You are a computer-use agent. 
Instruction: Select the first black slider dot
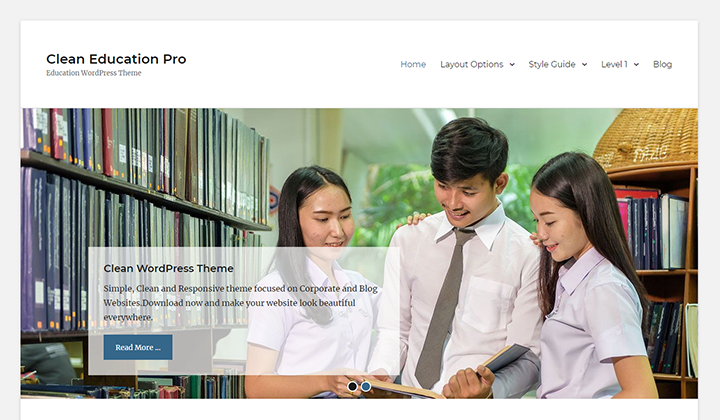point(352,386)
